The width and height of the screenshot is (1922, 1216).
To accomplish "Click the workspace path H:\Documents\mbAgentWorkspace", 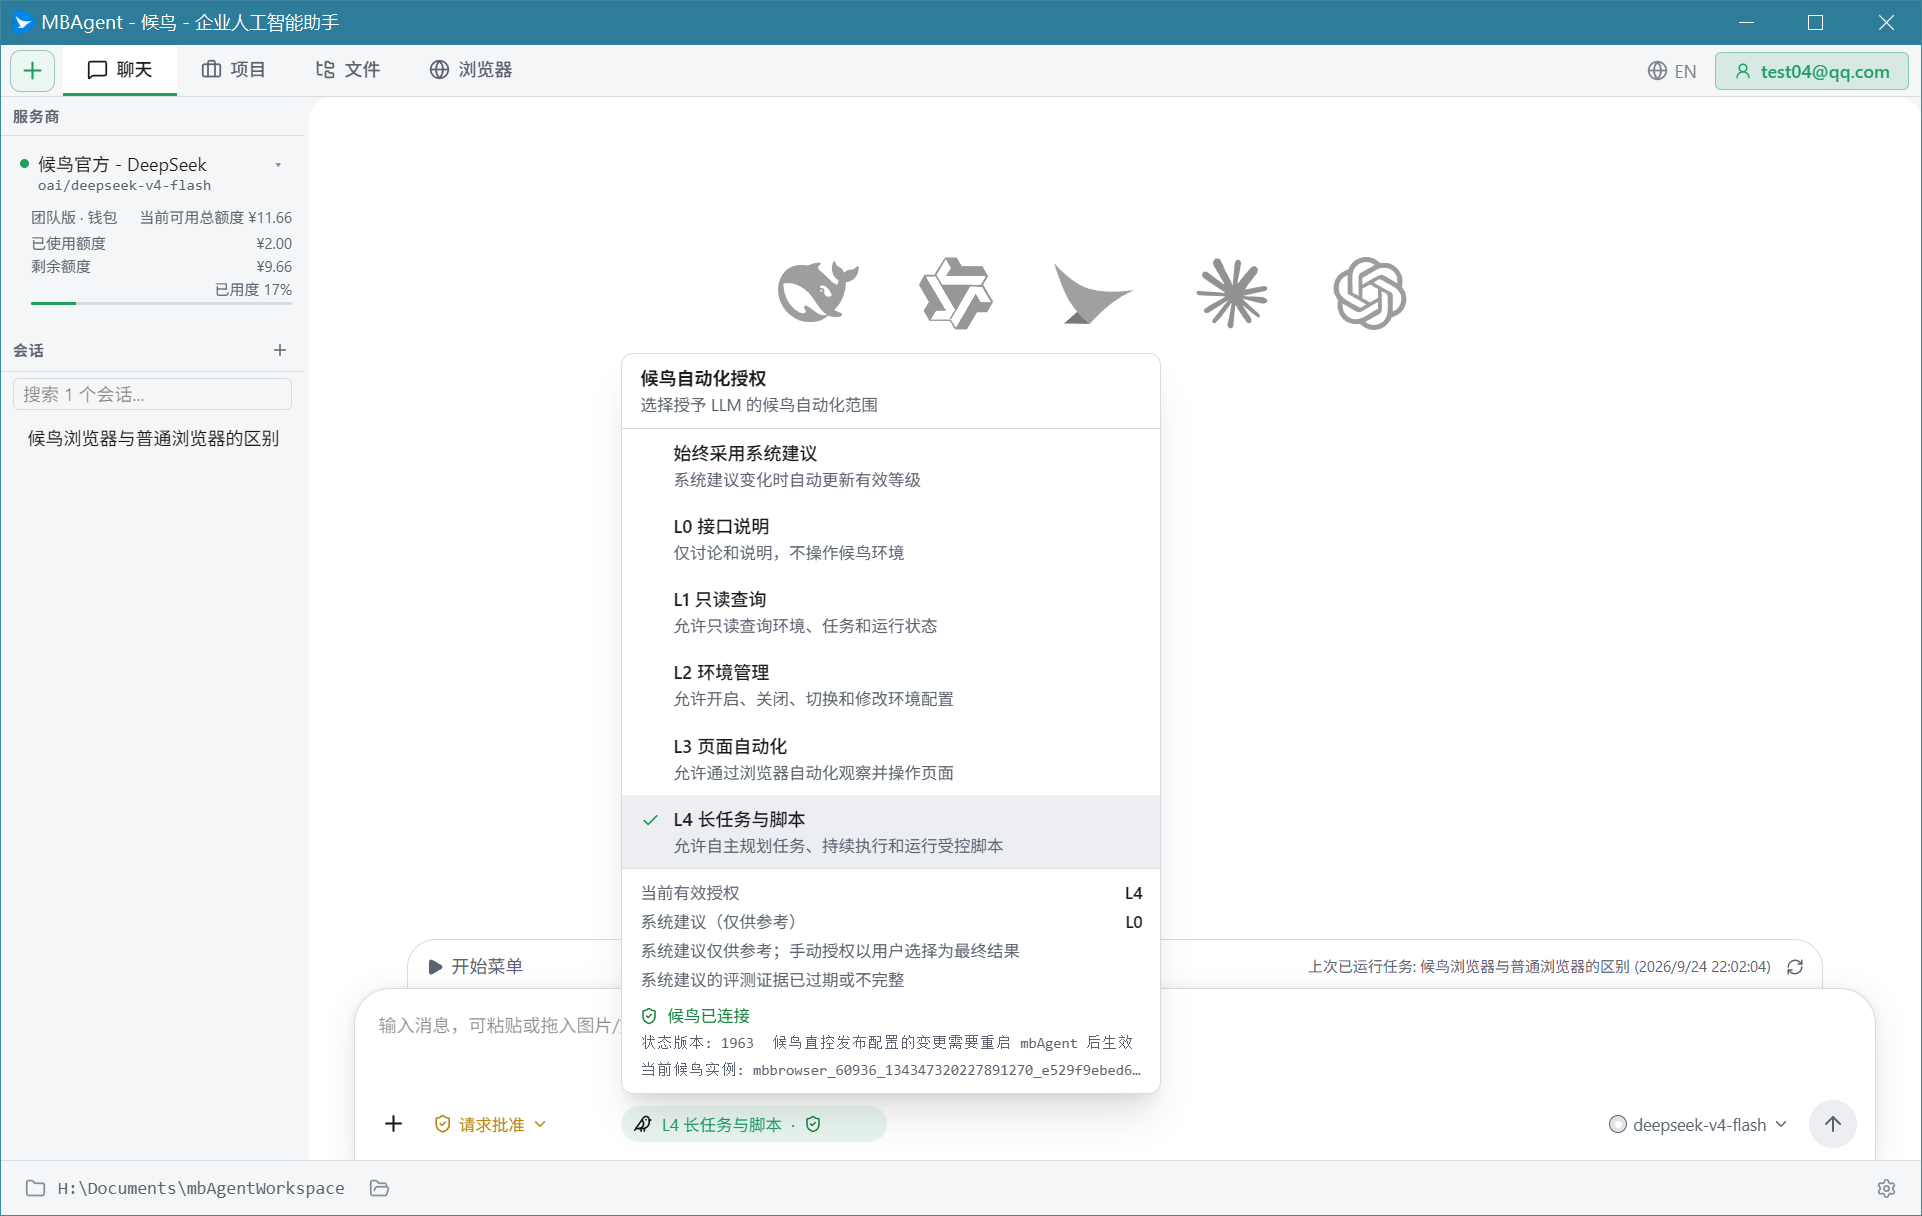I will 201,1188.
